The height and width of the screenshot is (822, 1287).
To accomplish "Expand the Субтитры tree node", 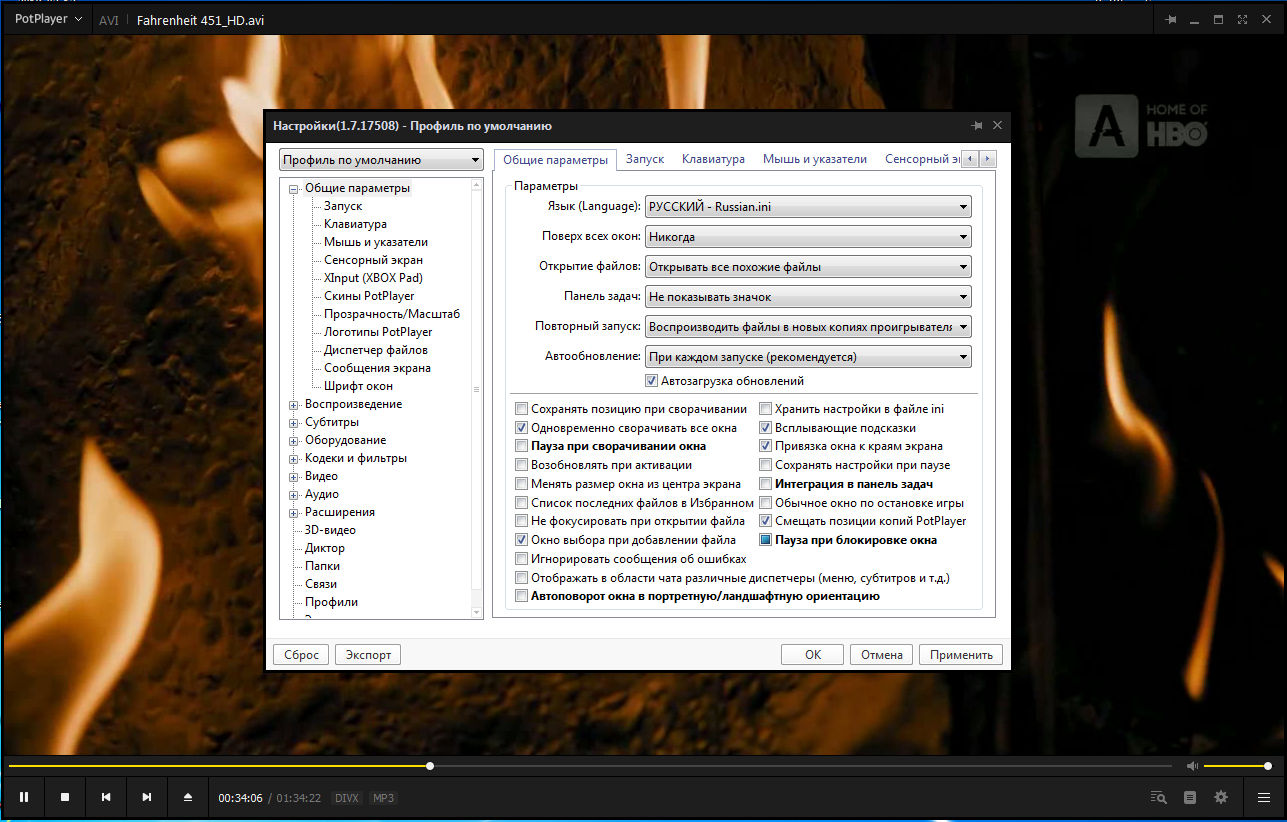I will coord(294,423).
